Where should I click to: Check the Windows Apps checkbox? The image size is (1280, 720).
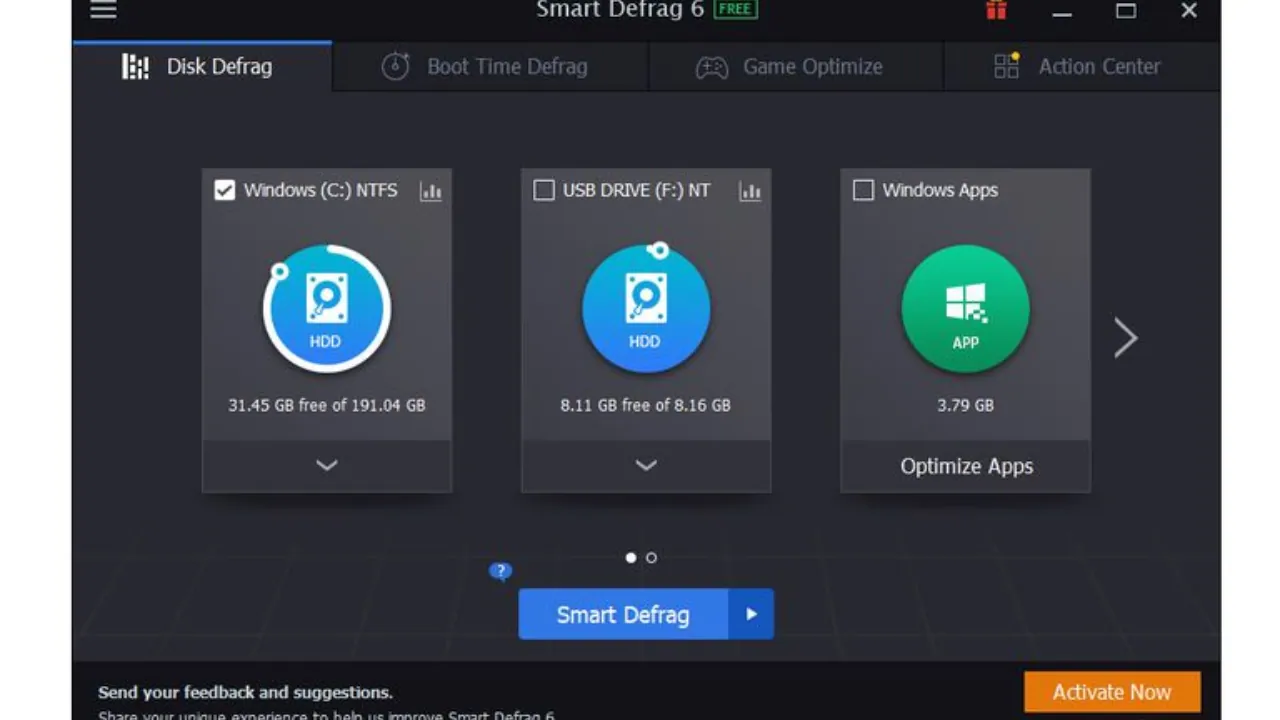click(x=863, y=190)
